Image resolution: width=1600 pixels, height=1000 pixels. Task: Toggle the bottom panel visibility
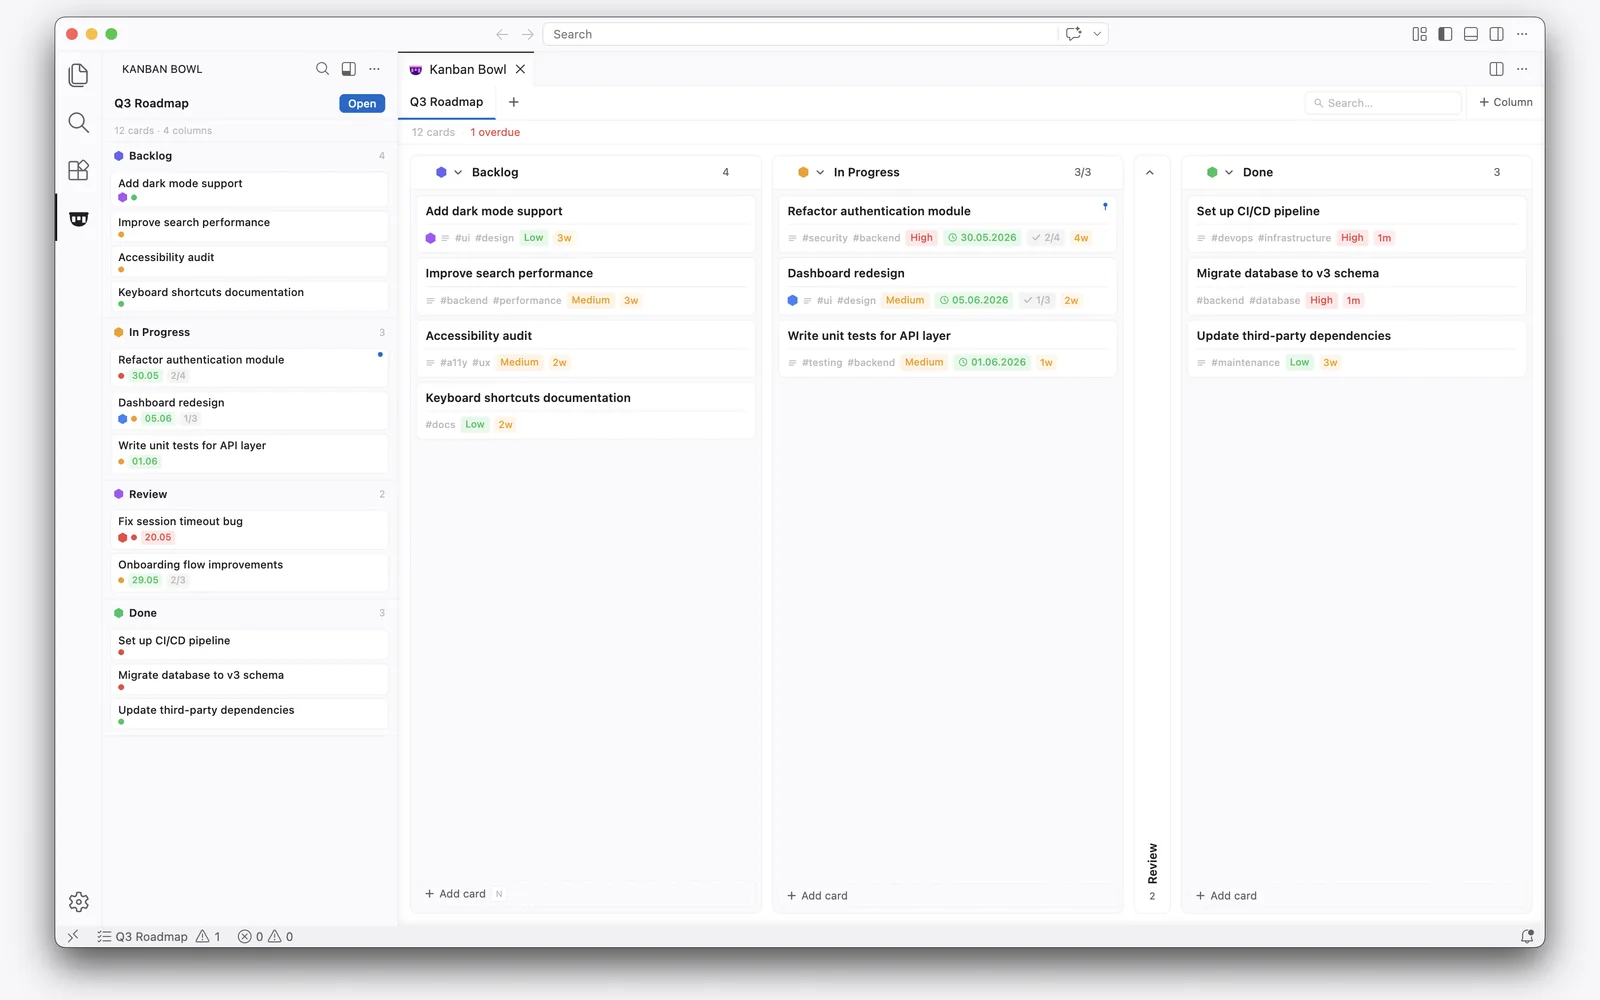coord(1471,34)
